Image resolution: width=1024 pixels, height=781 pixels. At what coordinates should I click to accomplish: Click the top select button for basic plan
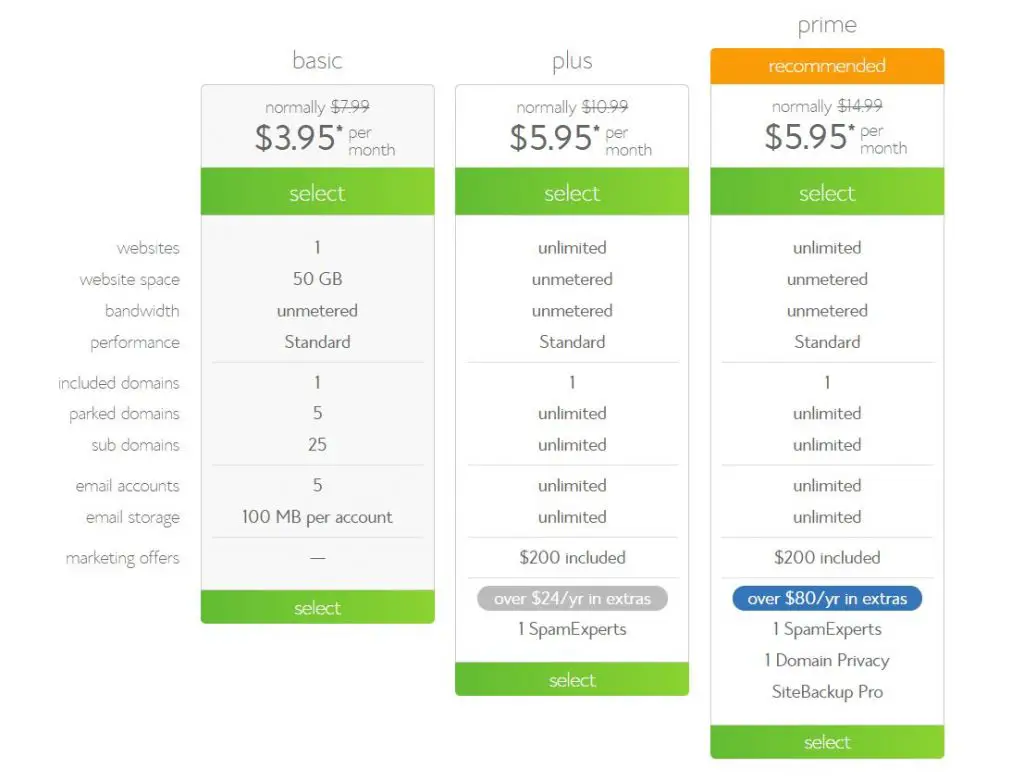coord(317,191)
